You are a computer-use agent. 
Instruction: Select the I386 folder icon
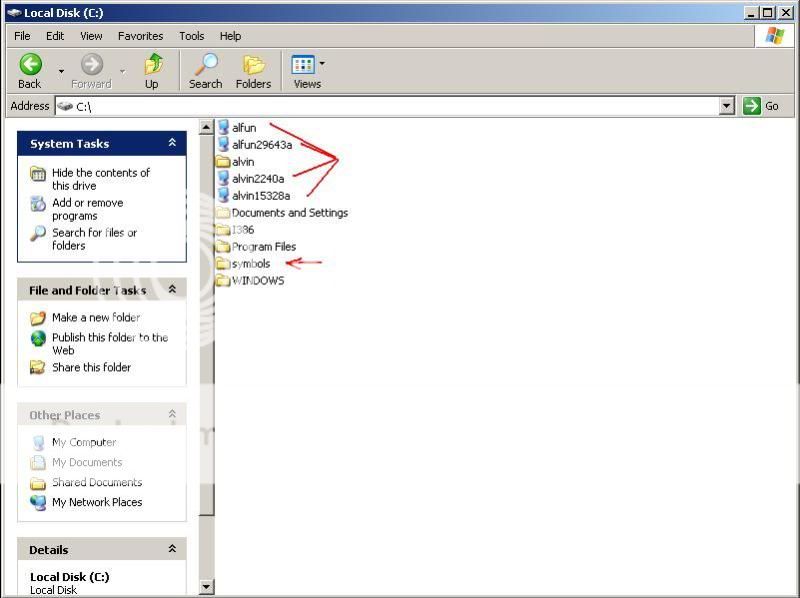(223, 229)
